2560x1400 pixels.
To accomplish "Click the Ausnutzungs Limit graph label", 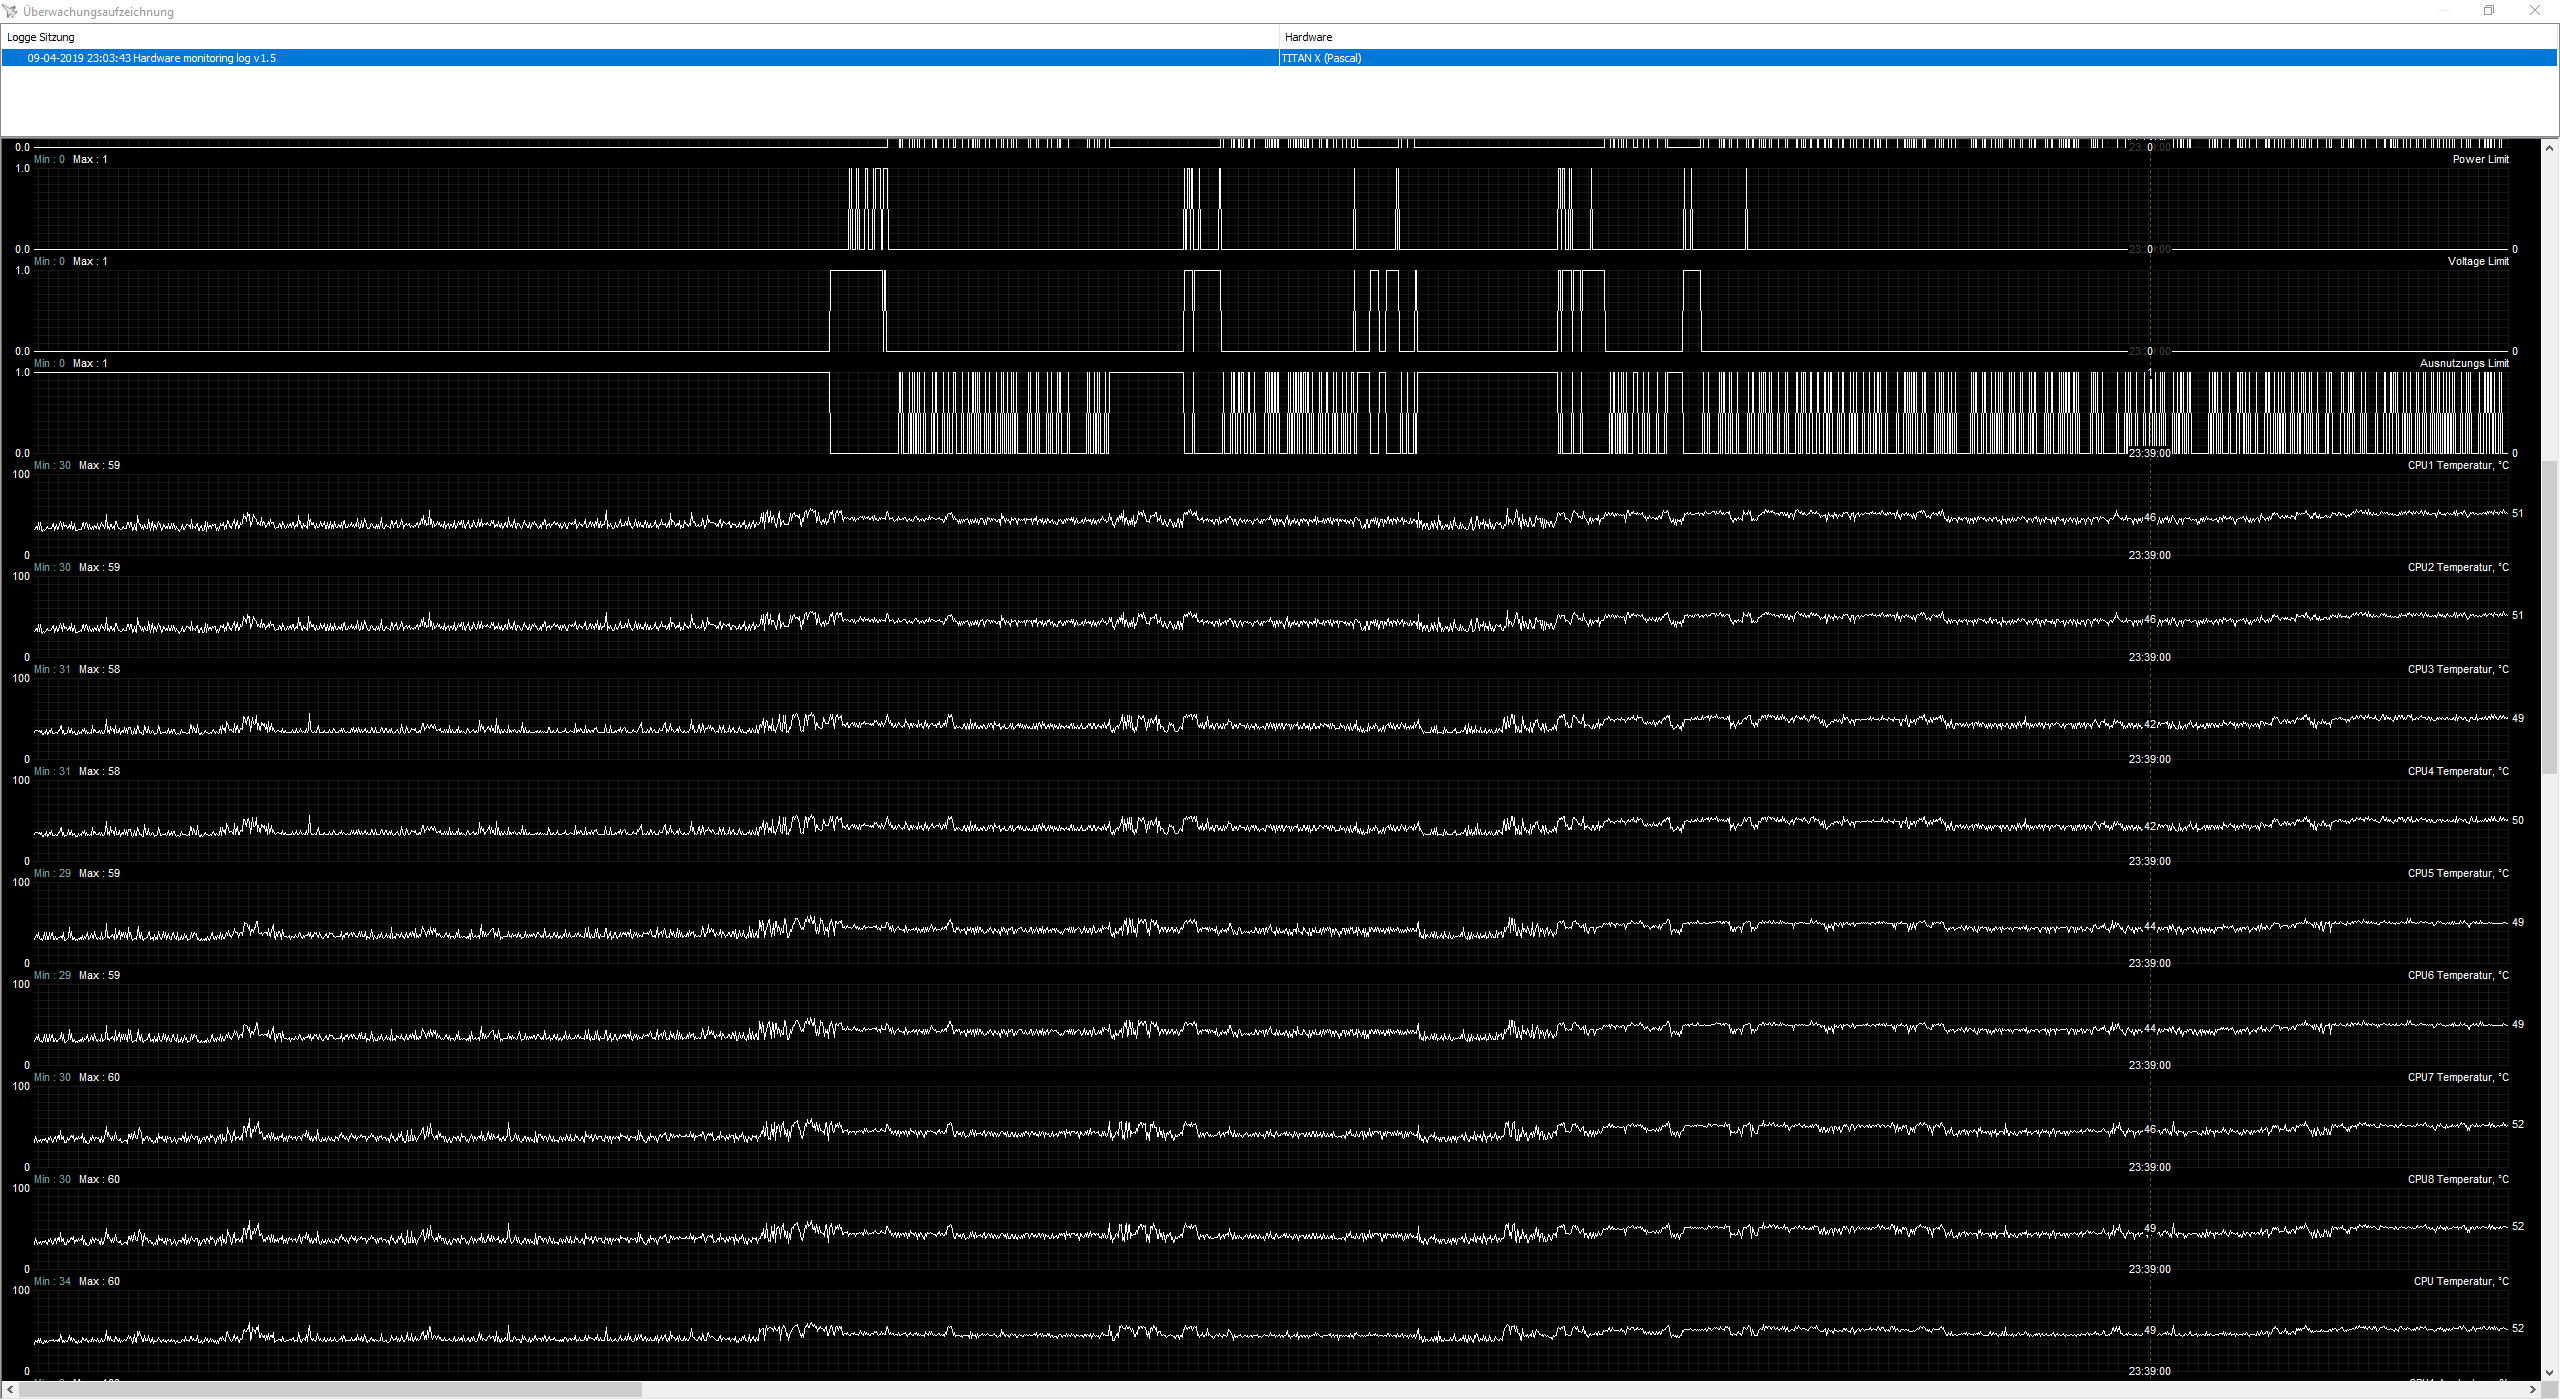I will coord(2463,364).
